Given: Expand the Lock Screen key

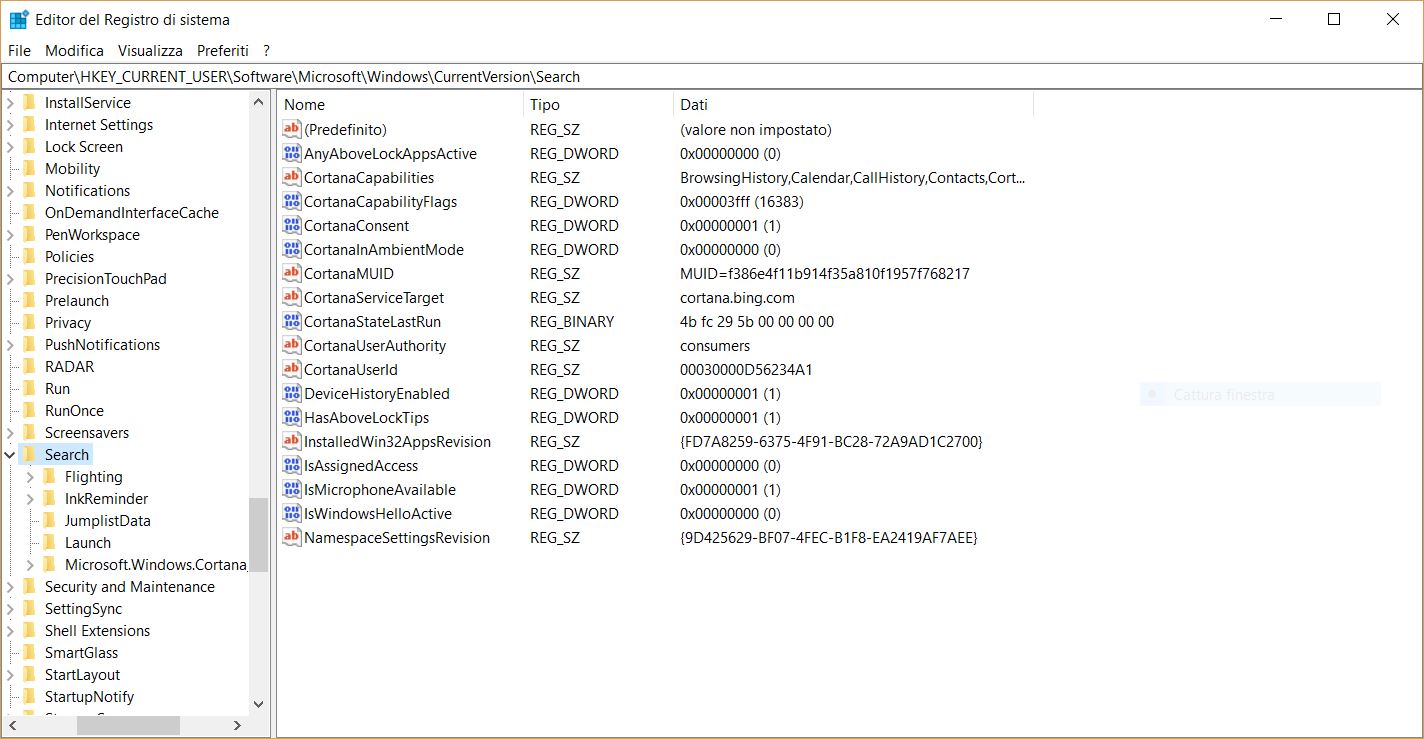Looking at the screenshot, I should pyautogui.click(x=10, y=147).
